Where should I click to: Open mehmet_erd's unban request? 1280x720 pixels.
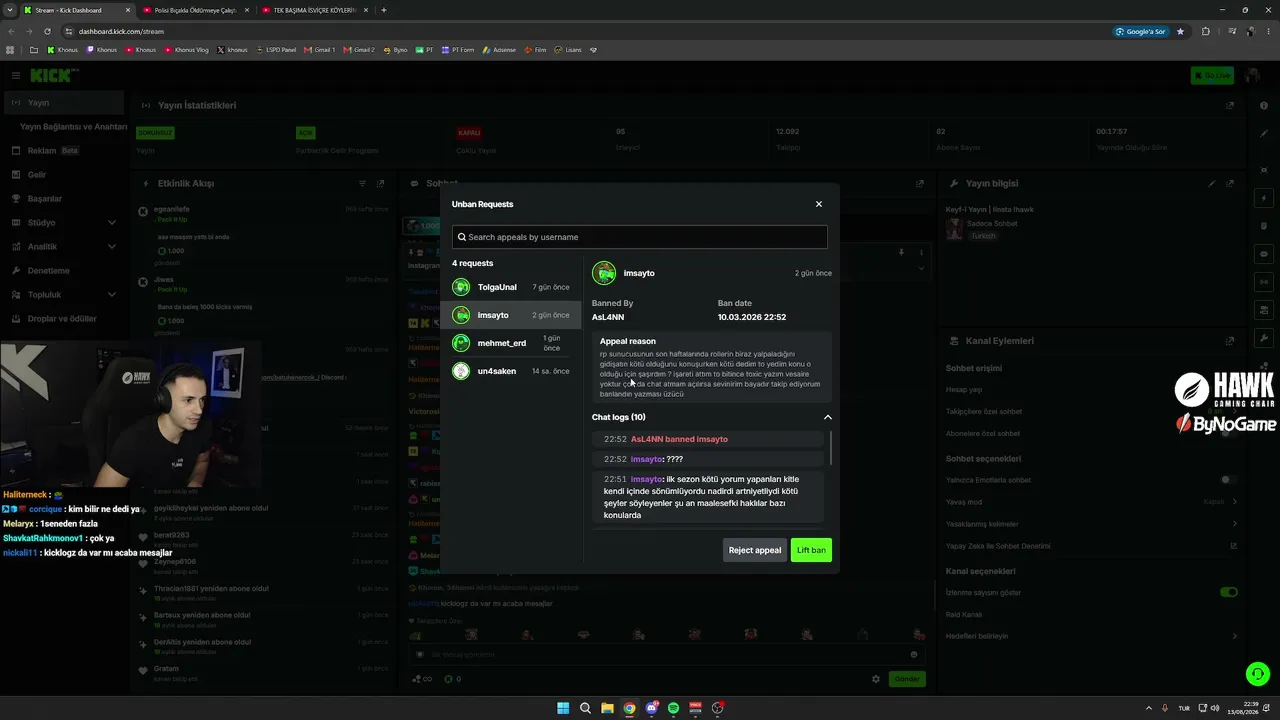[x=511, y=343]
